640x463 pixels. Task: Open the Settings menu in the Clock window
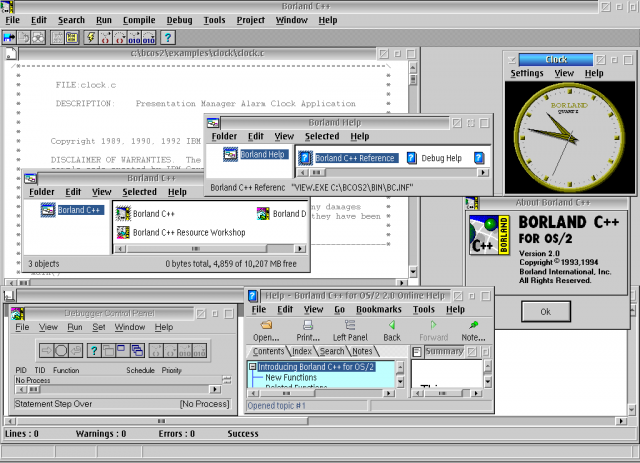click(527, 73)
